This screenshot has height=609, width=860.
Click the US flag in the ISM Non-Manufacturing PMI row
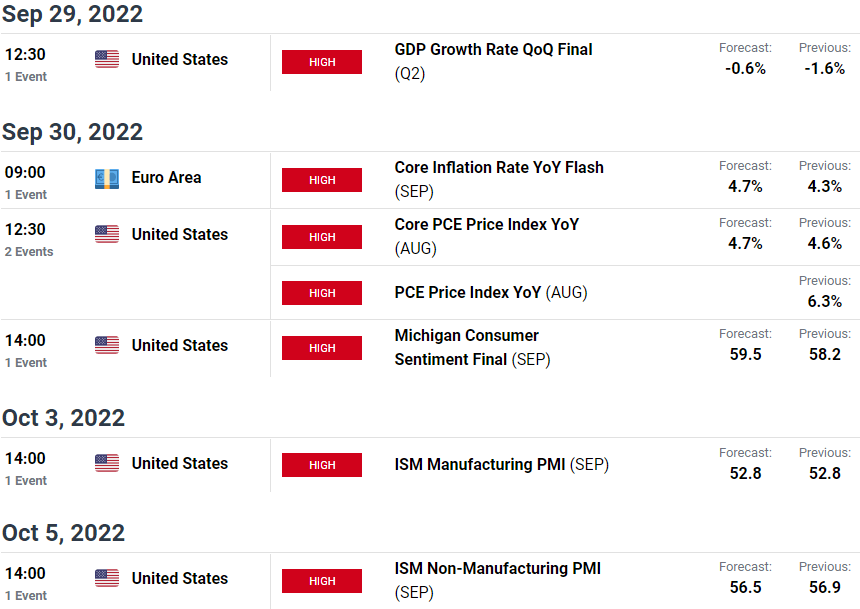click(107, 578)
